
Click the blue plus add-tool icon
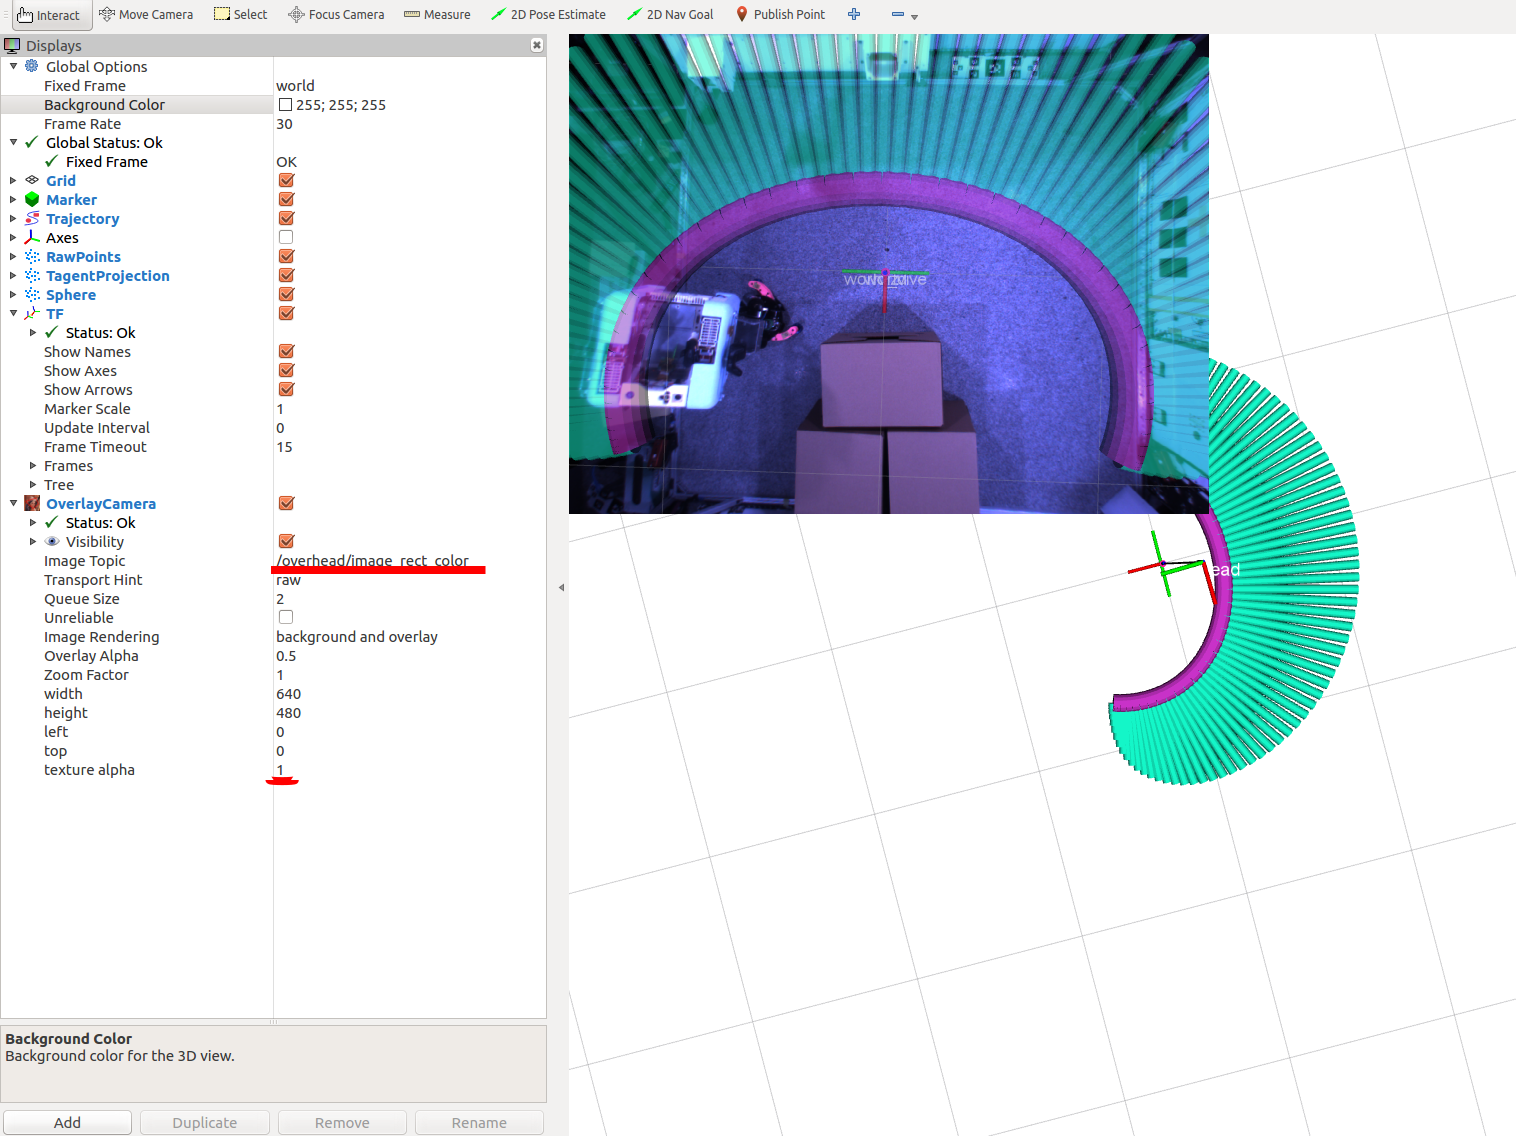[854, 14]
